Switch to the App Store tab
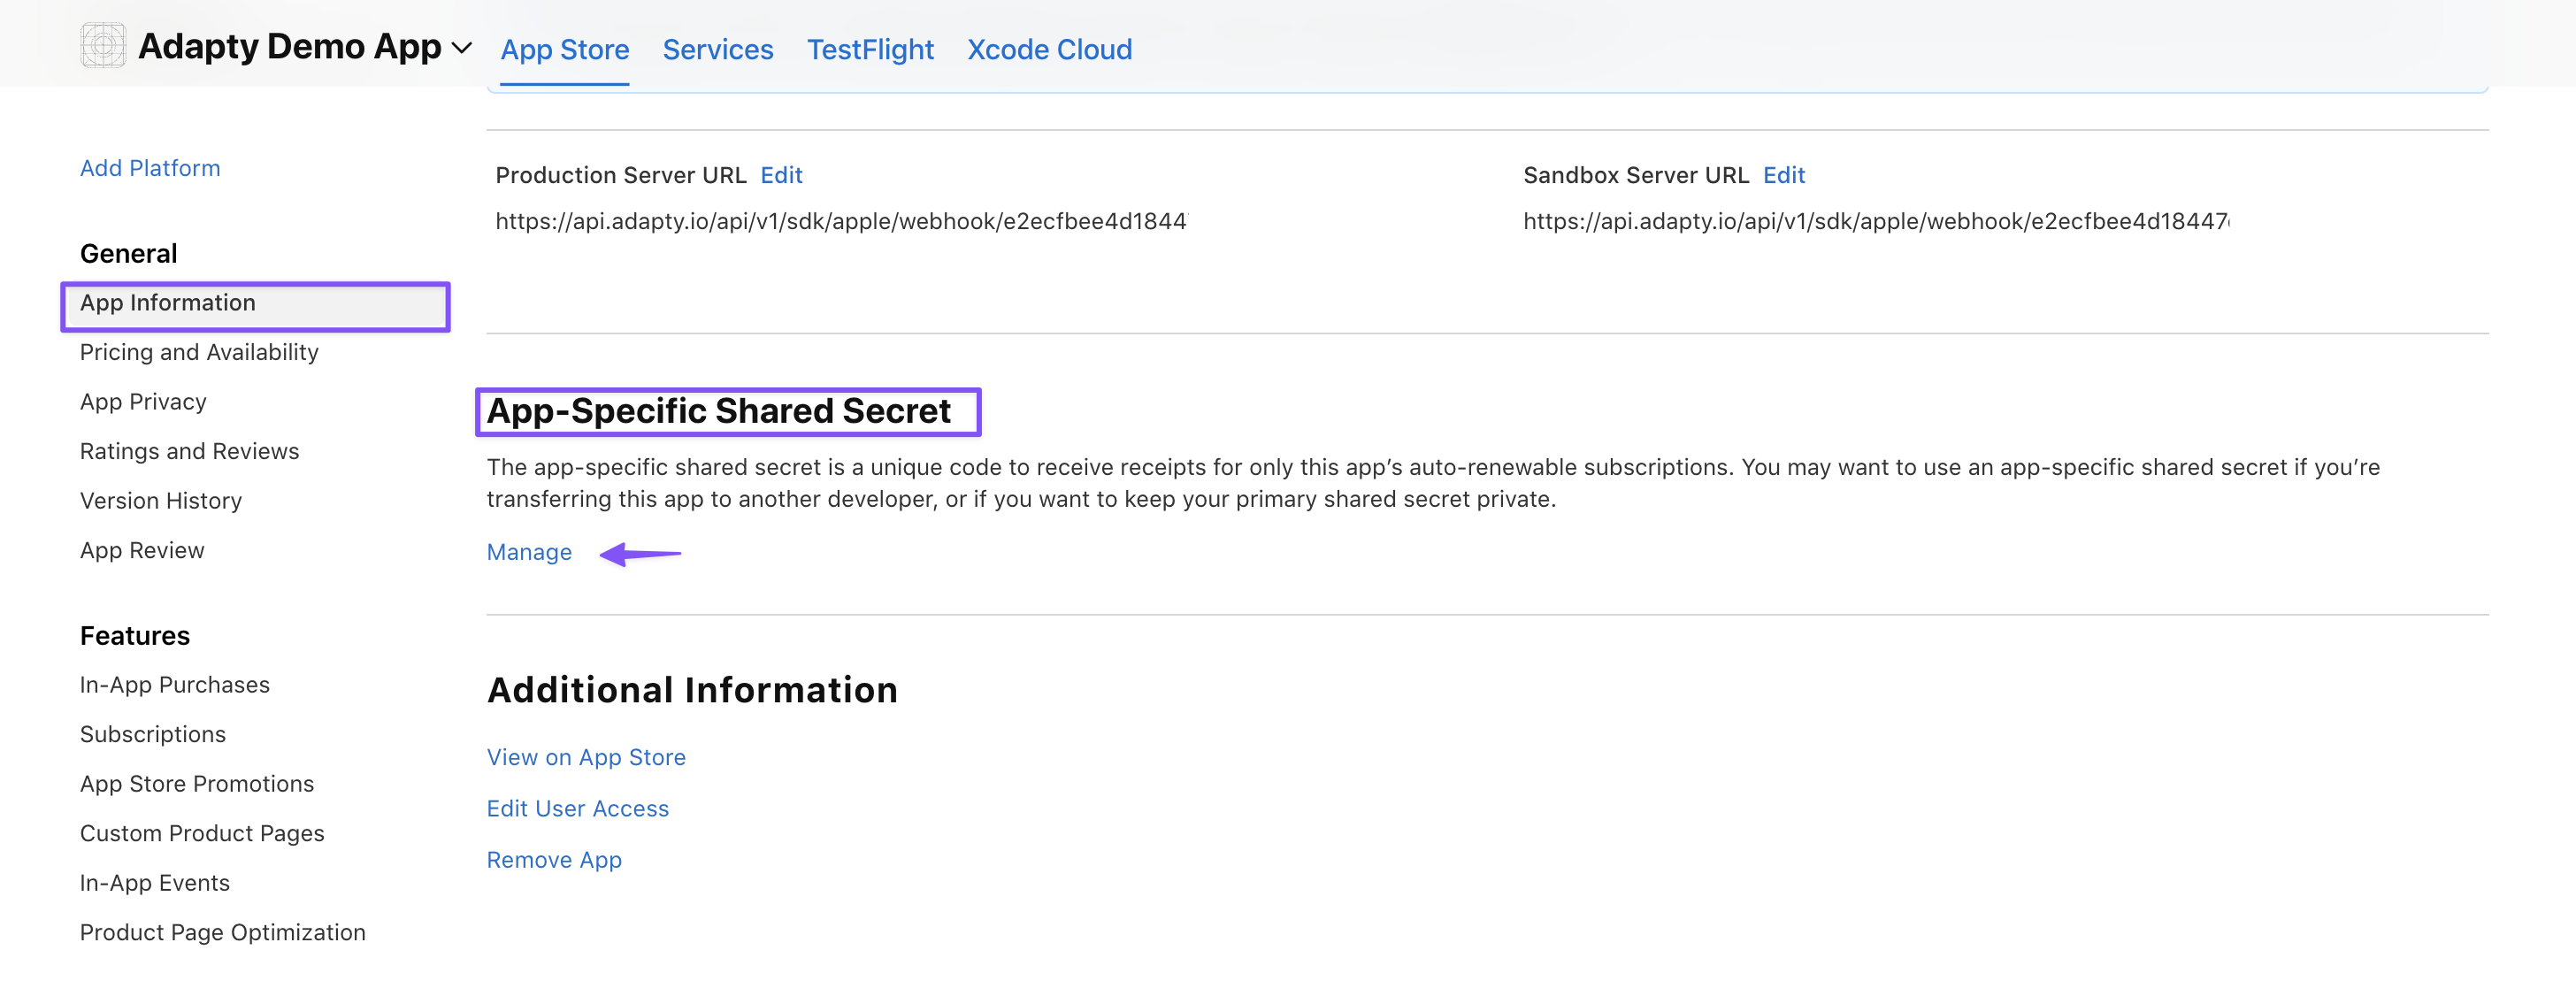 click(564, 50)
